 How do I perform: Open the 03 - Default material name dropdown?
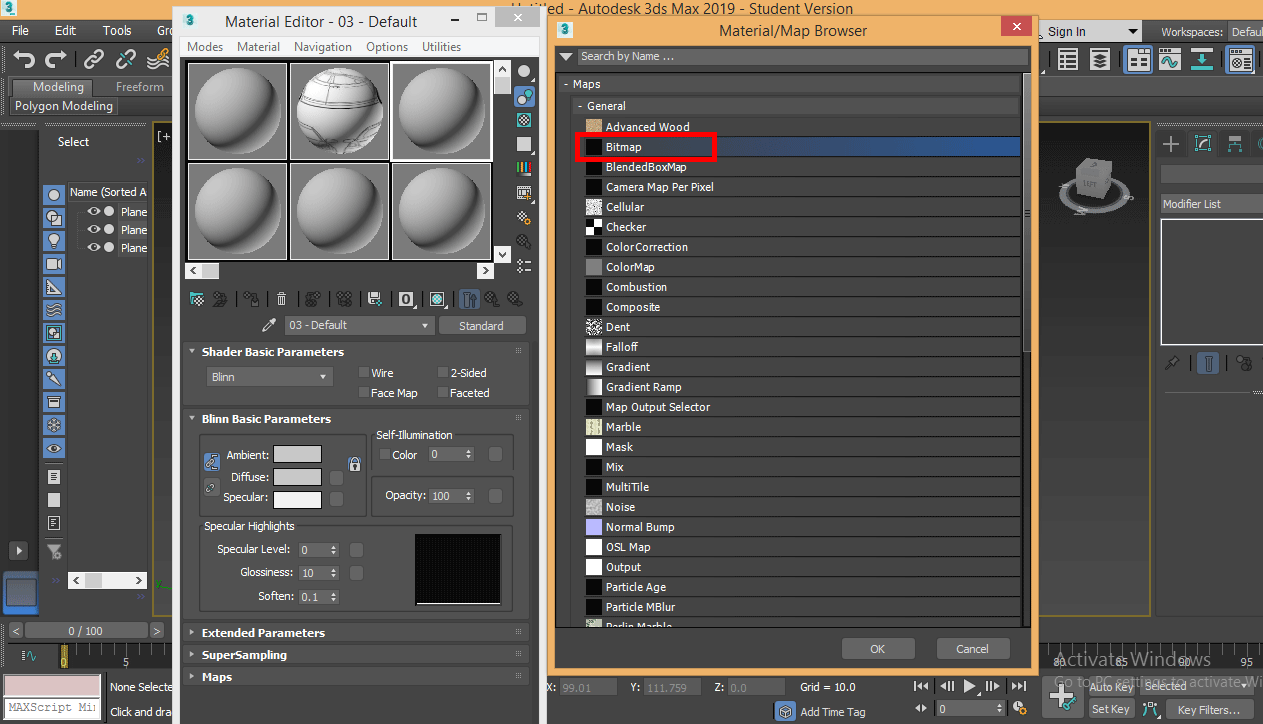click(x=359, y=325)
